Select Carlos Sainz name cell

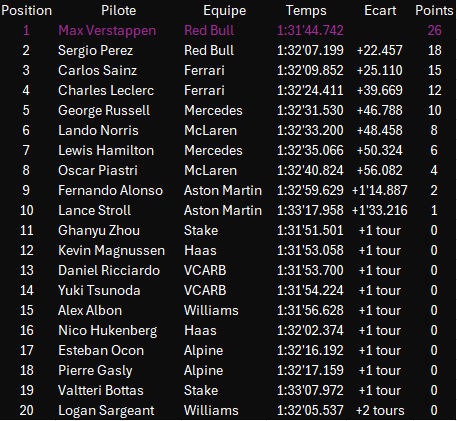click(97, 71)
